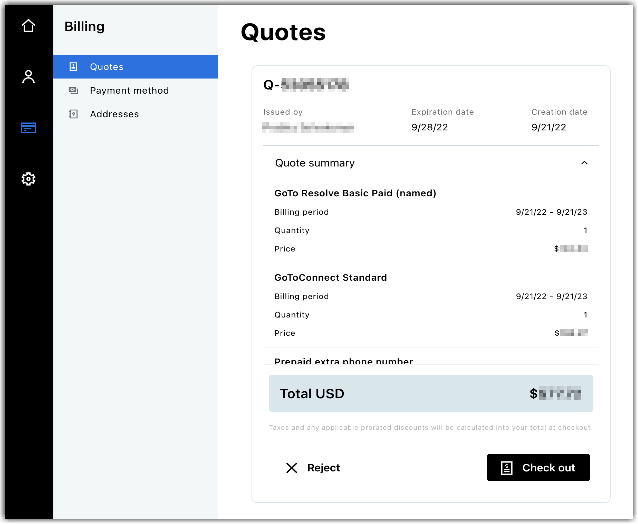Viewport: 638px width, 524px height.
Task: Reject the quote
Action: (x=313, y=468)
